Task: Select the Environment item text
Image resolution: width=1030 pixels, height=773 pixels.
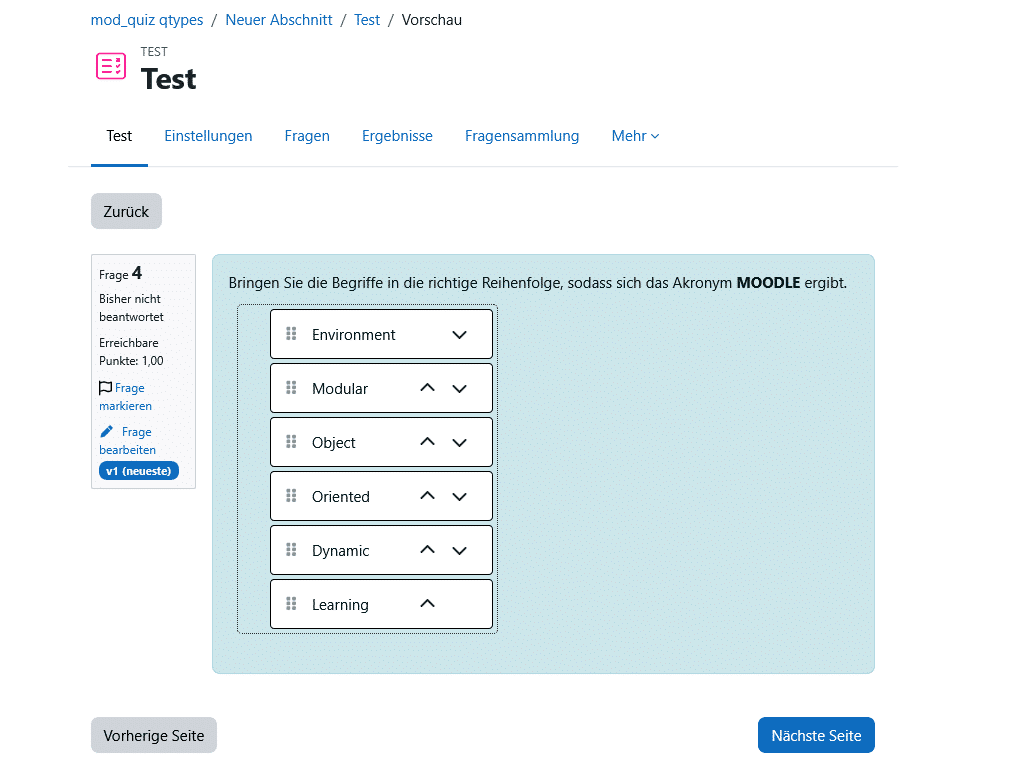Action: (x=353, y=335)
